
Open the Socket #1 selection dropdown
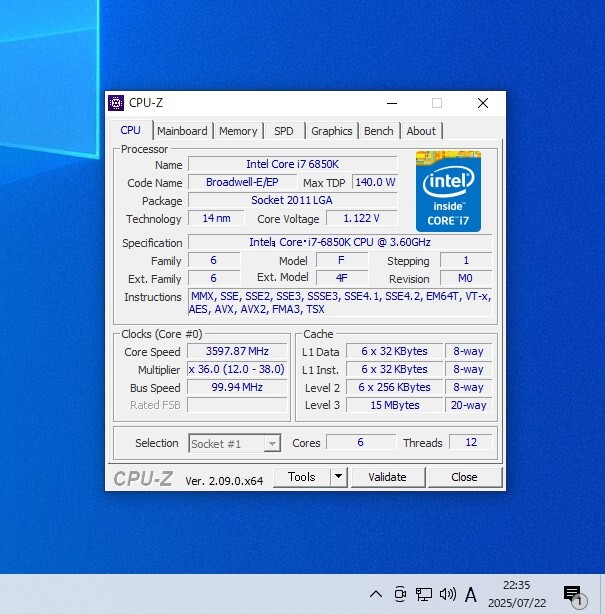coord(235,443)
